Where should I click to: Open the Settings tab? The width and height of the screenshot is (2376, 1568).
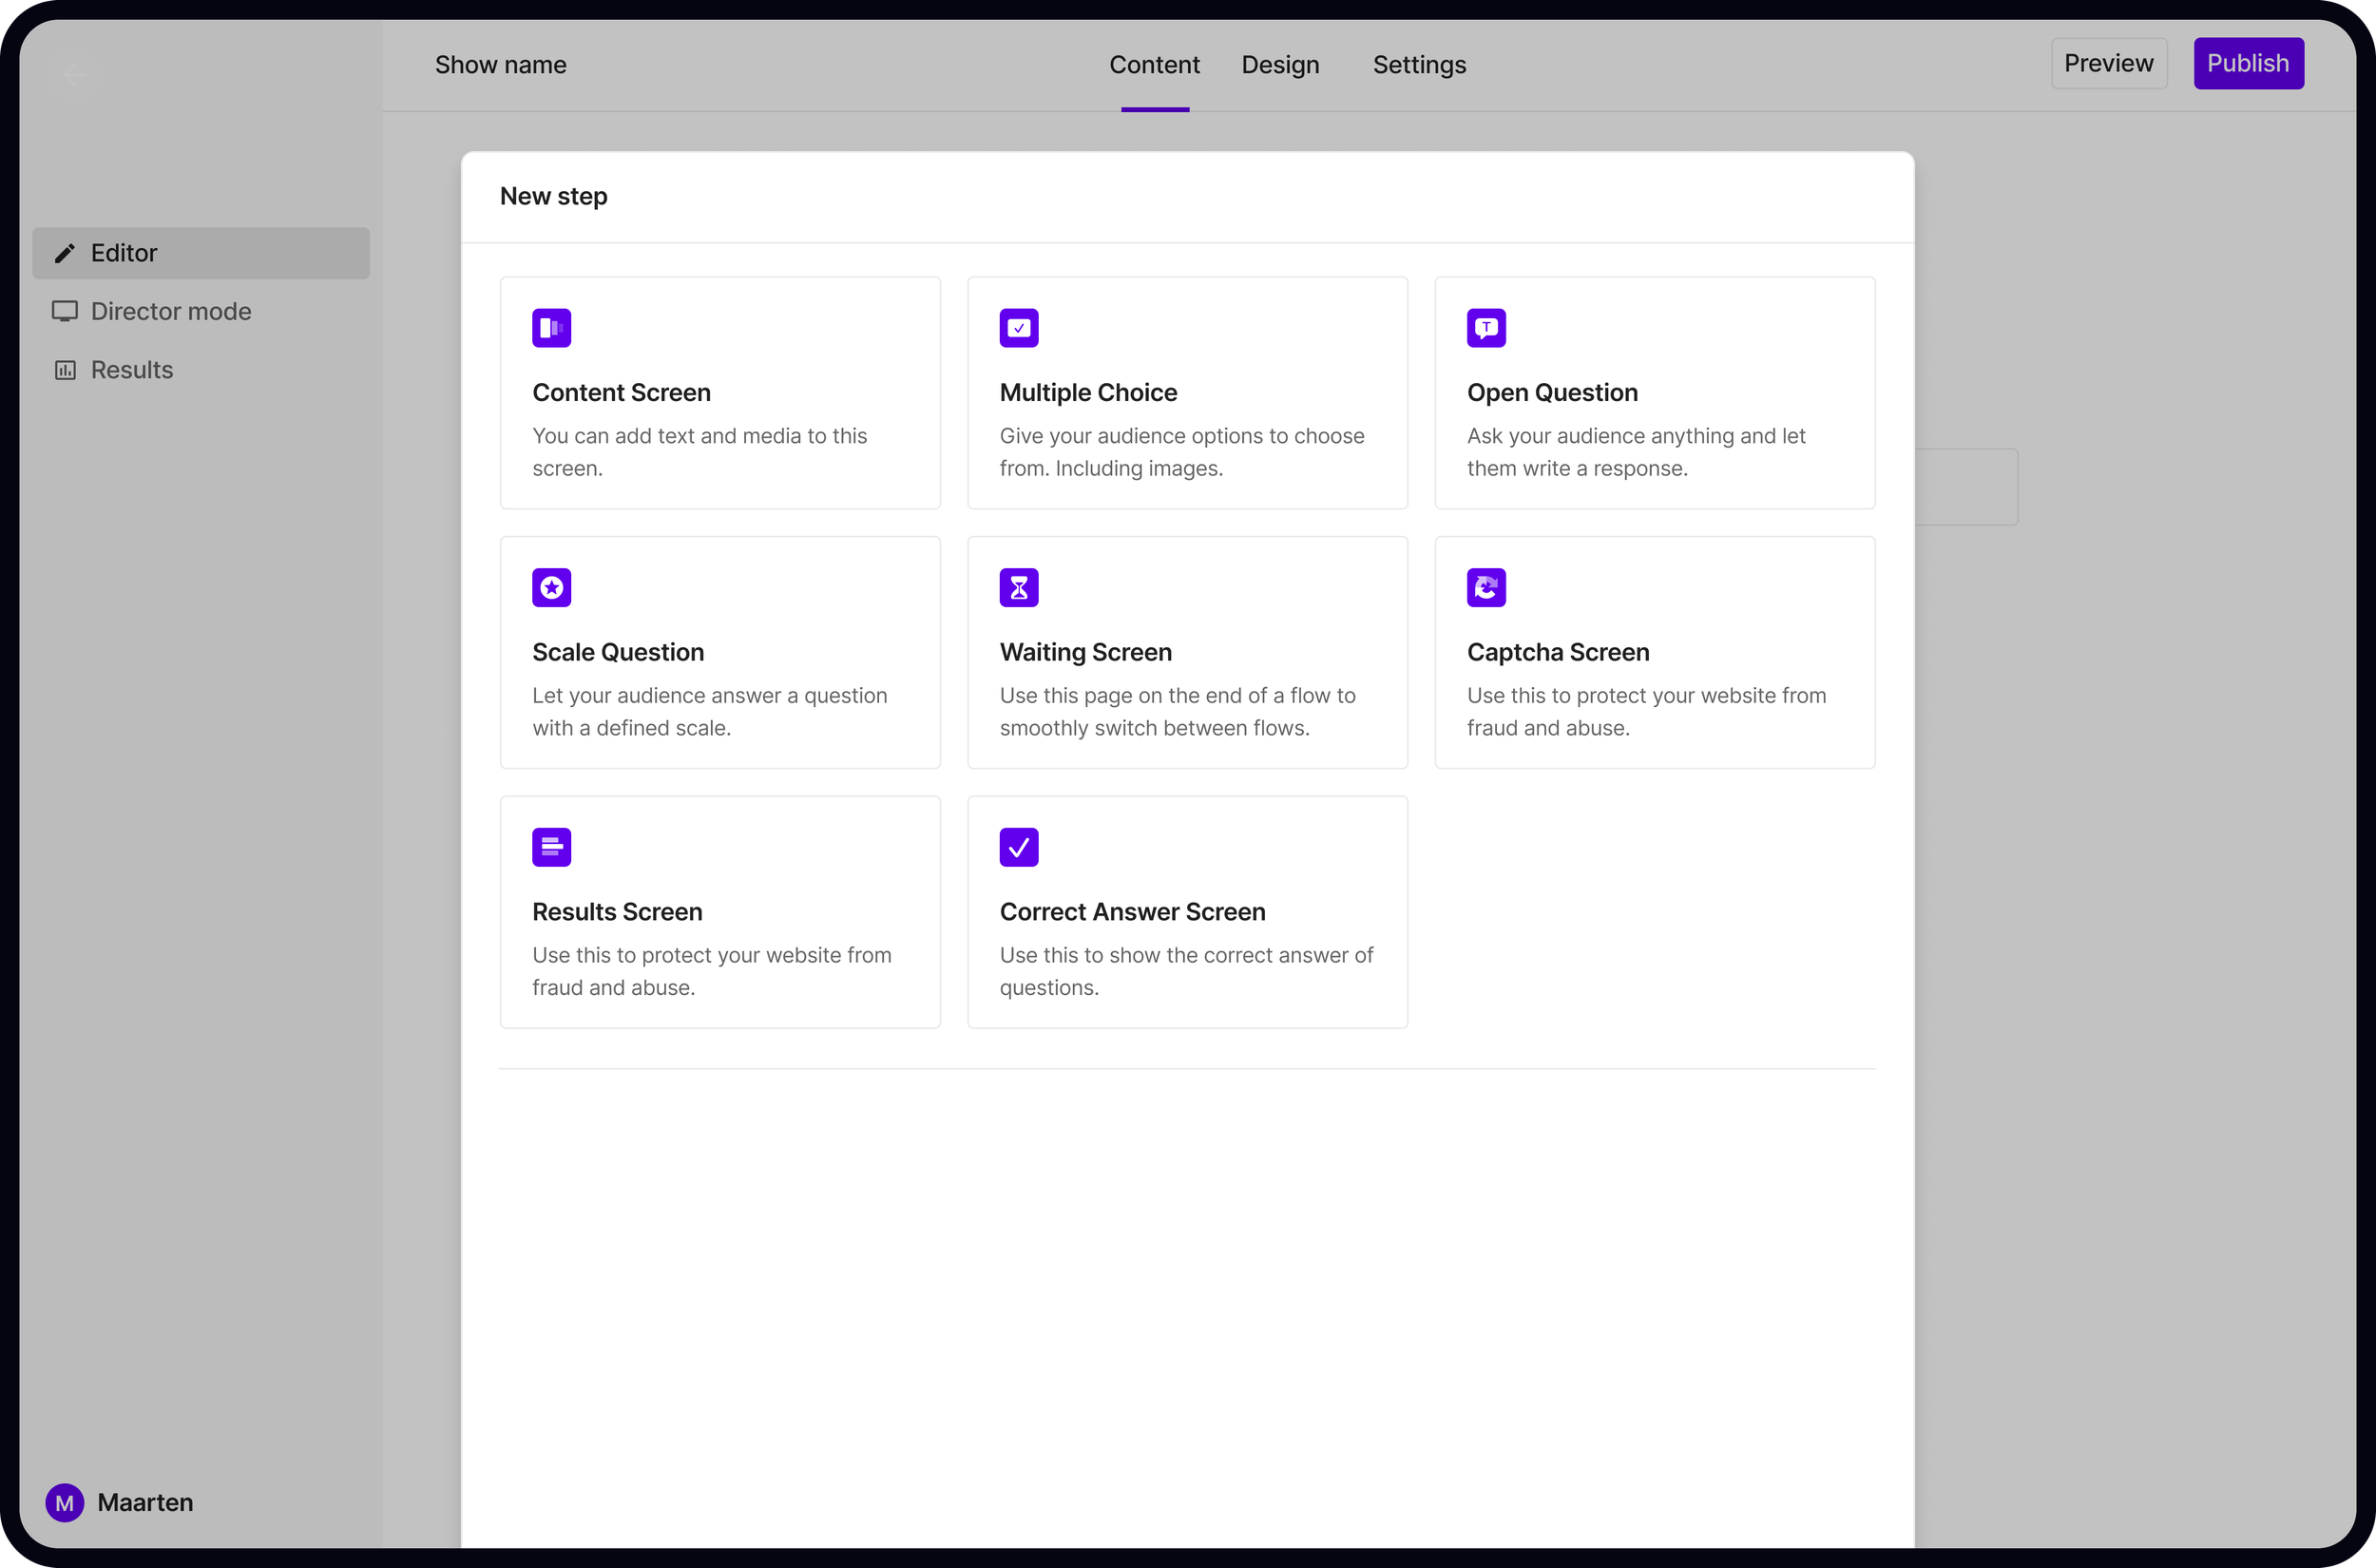1418,65
